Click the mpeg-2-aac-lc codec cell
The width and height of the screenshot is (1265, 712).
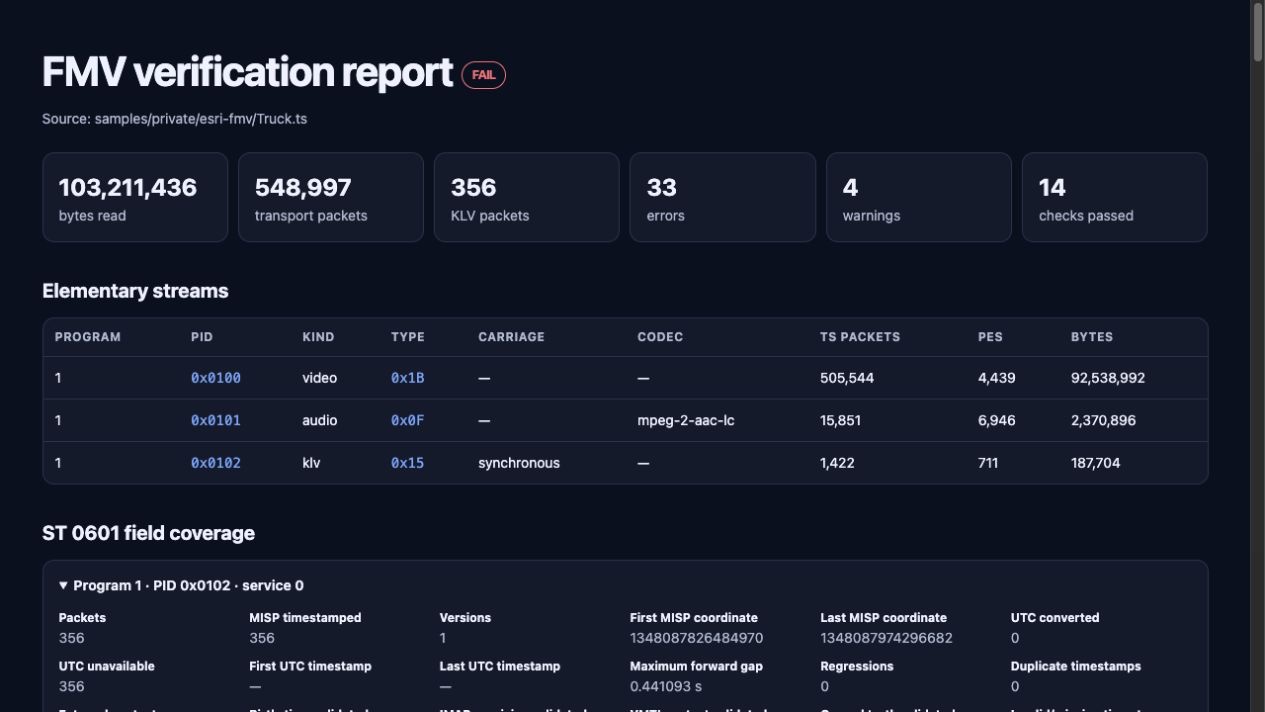[686, 420]
